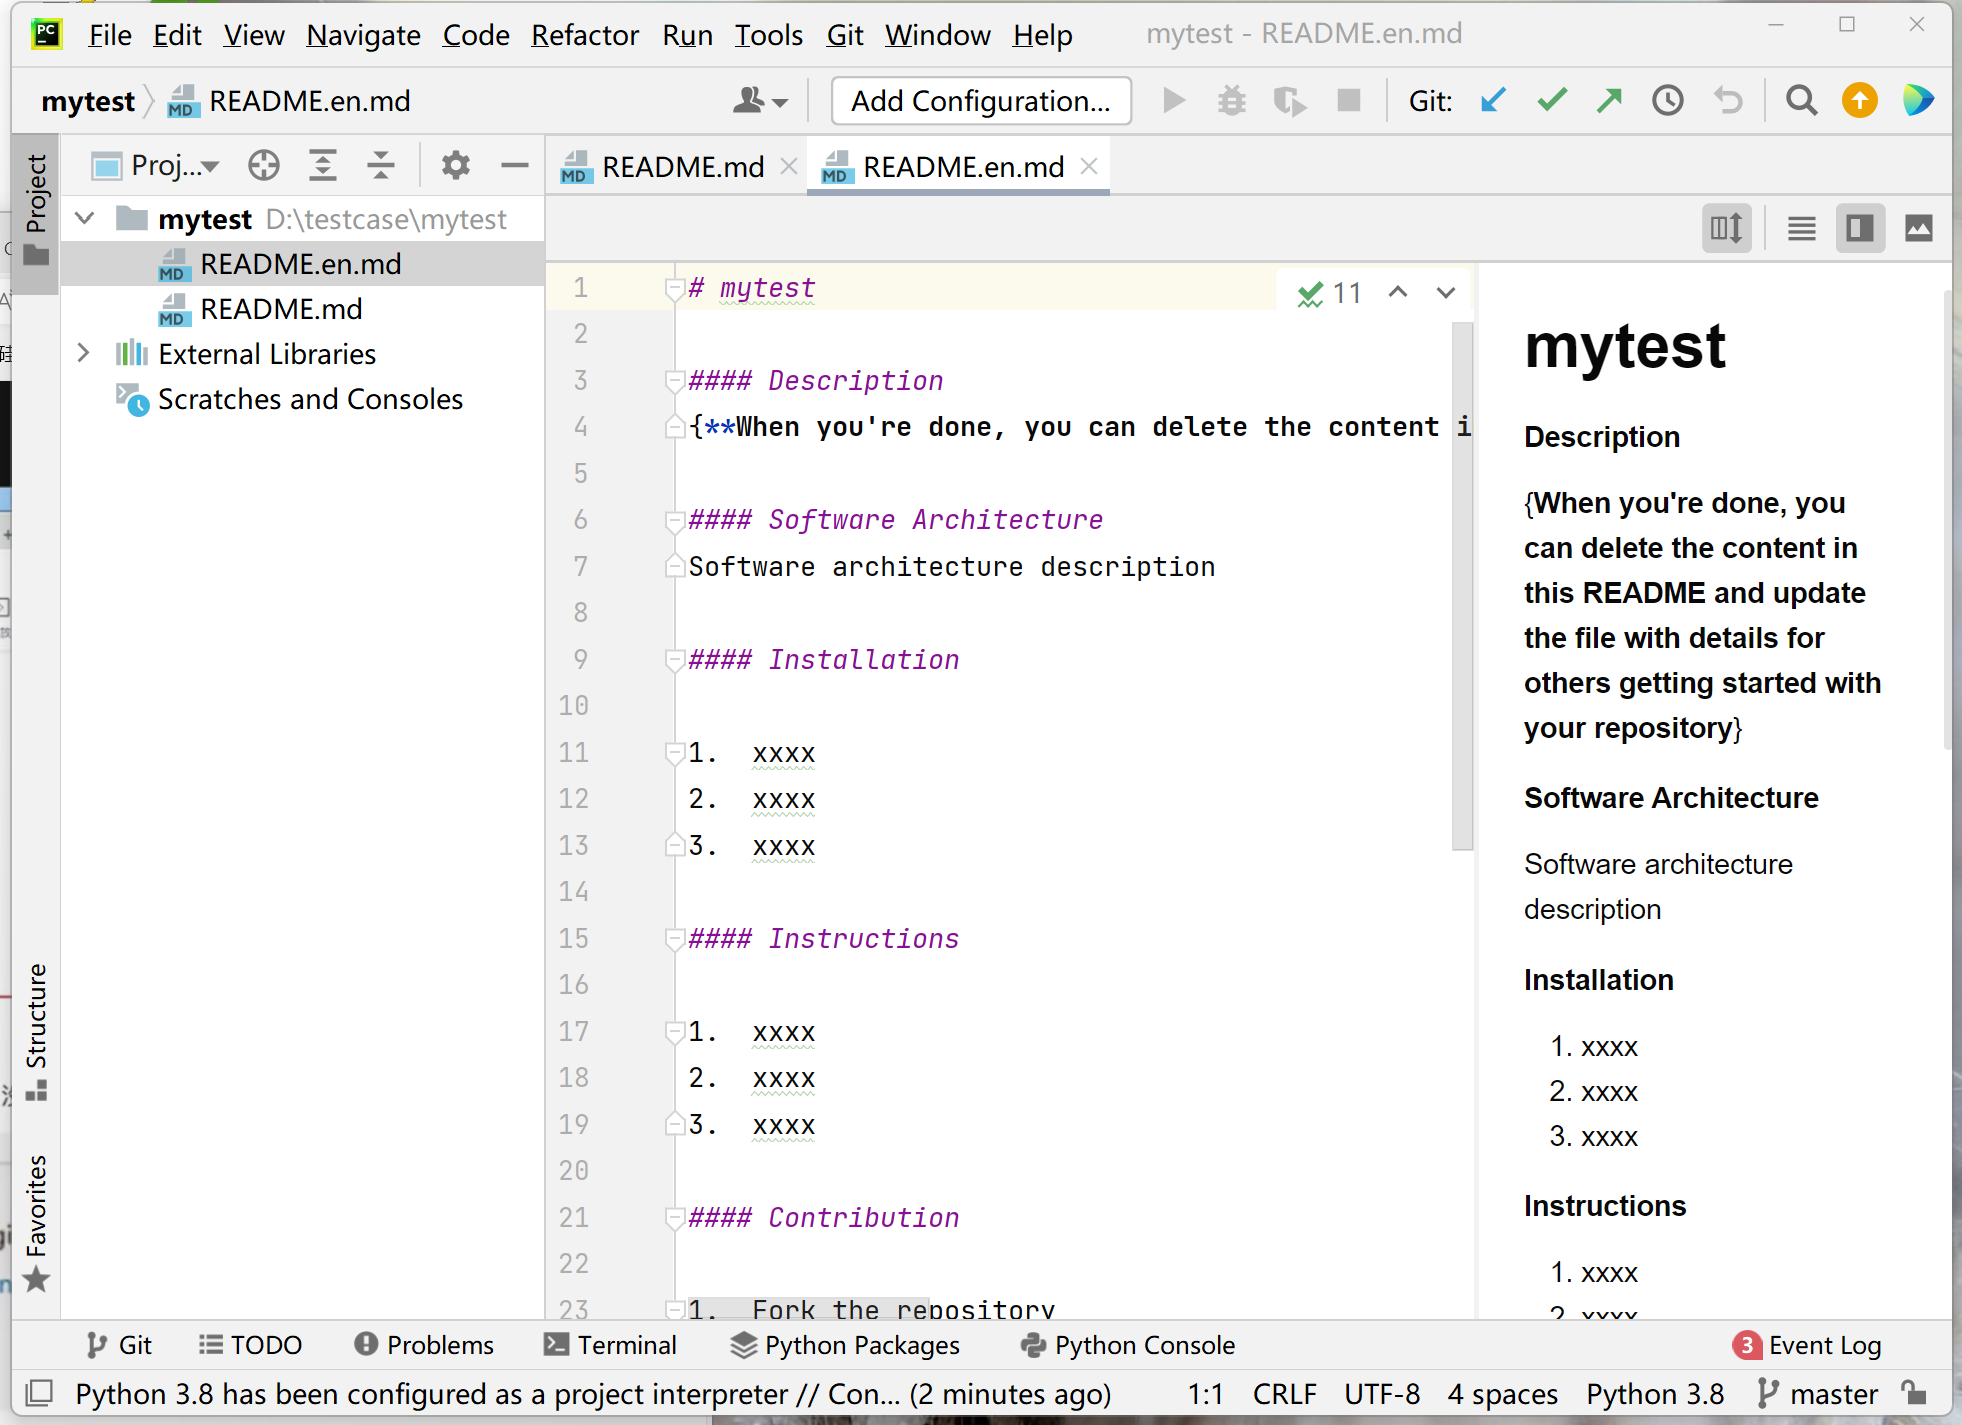1962x1425 pixels.
Task: Open the File menu
Action: [110, 35]
